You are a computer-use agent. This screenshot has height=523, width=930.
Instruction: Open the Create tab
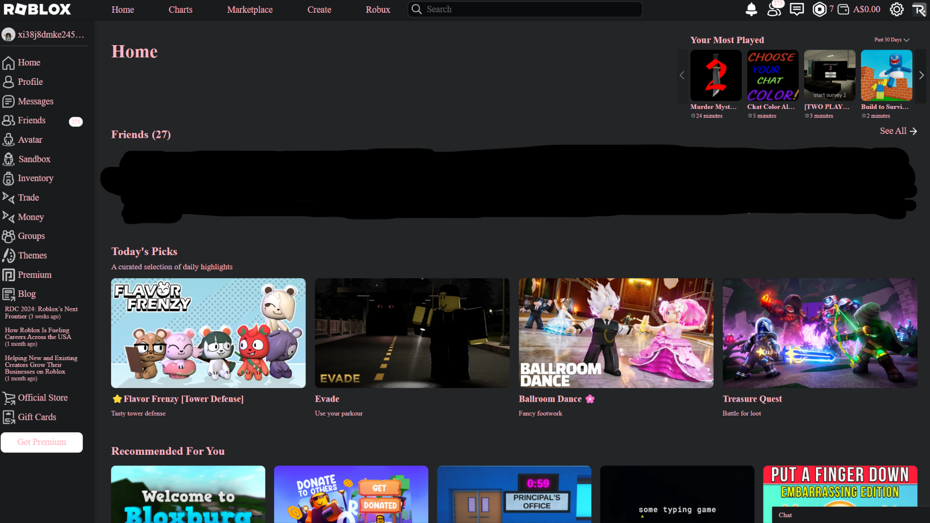tap(319, 9)
